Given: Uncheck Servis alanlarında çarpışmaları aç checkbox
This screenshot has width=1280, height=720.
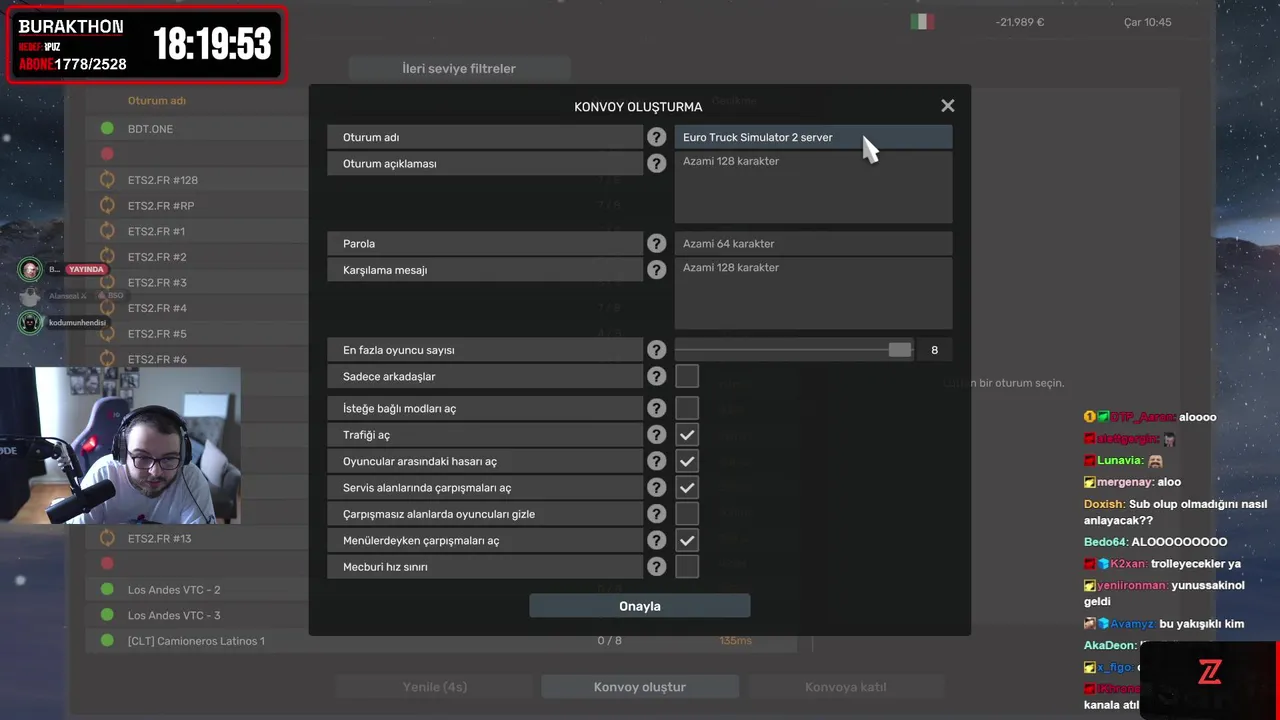Looking at the screenshot, I should [687, 487].
